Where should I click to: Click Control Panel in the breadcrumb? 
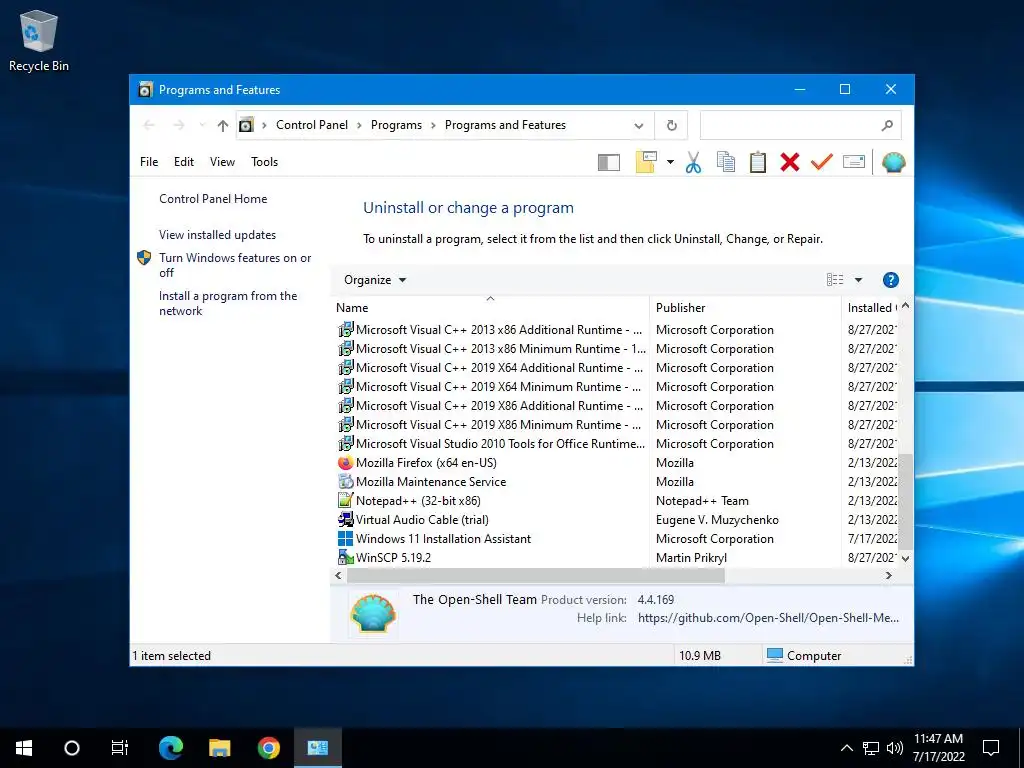click(312, 125)
